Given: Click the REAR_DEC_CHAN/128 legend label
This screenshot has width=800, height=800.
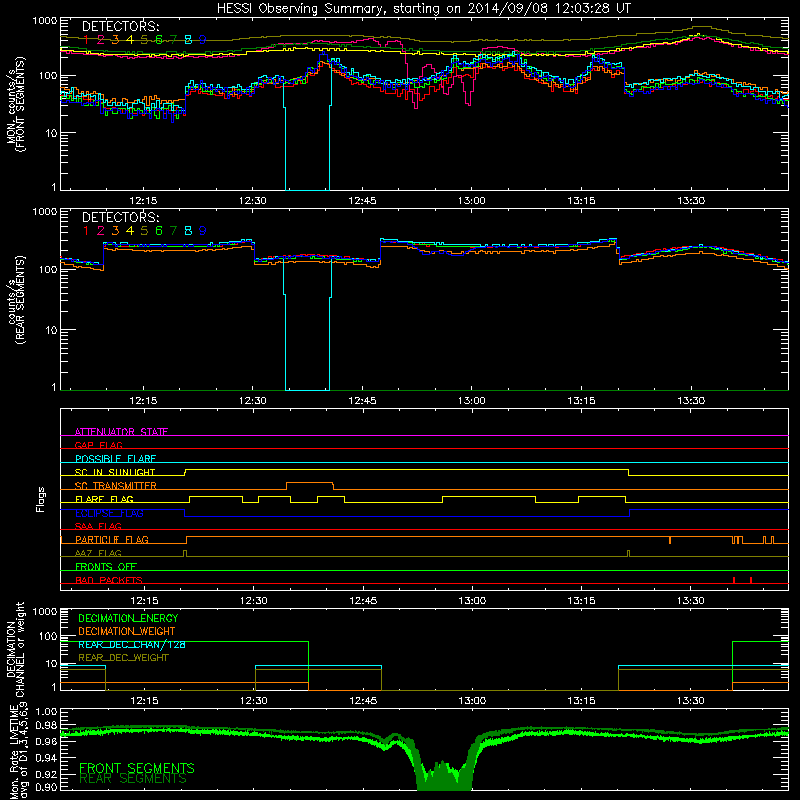Looking at the screenshot, I should click(132, 644).
